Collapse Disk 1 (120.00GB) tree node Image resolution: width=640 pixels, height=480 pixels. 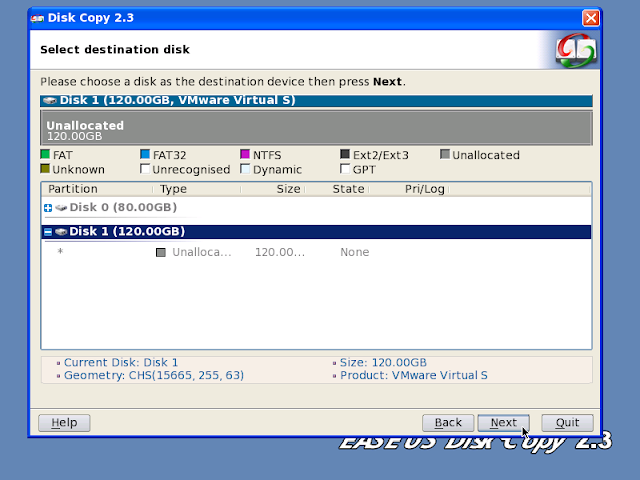[x=48, y=232]
